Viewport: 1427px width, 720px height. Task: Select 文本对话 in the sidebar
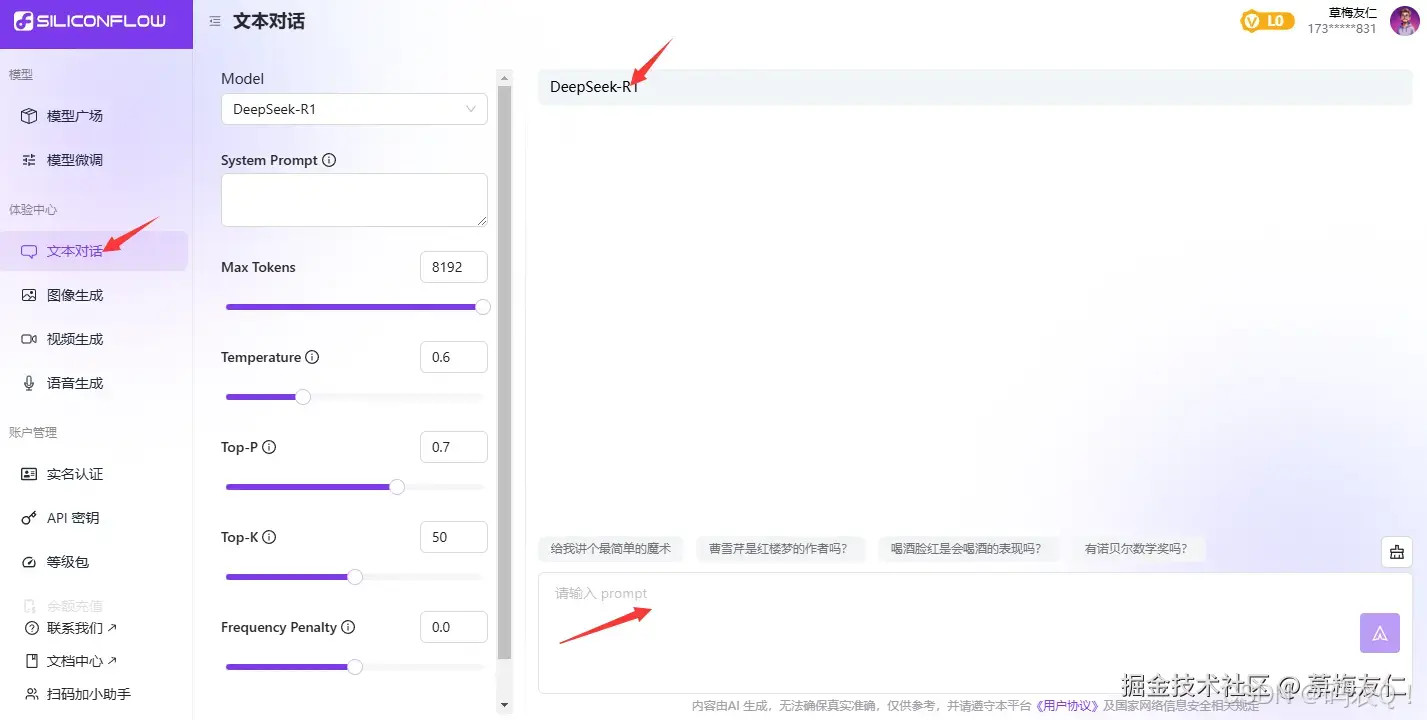(x=94, y=251)
